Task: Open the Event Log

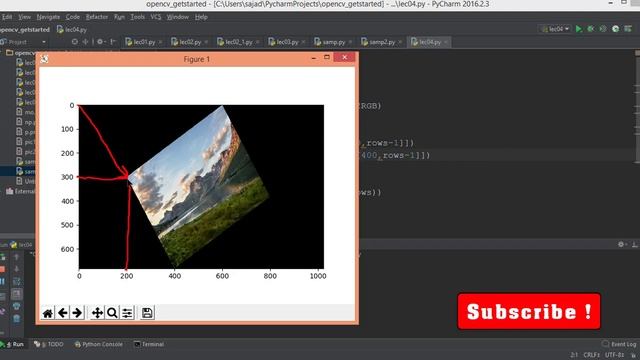Action: pyautogui.click(x=619, y=344)
